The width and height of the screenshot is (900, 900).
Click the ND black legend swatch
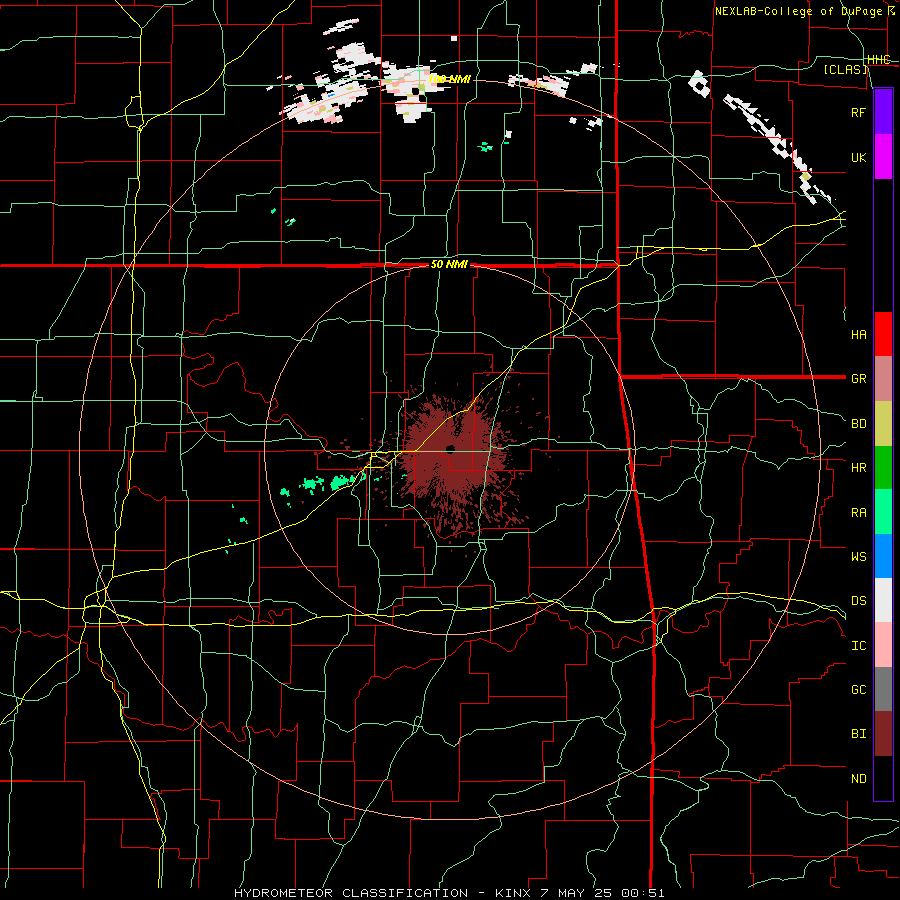(x=883, y=778)
